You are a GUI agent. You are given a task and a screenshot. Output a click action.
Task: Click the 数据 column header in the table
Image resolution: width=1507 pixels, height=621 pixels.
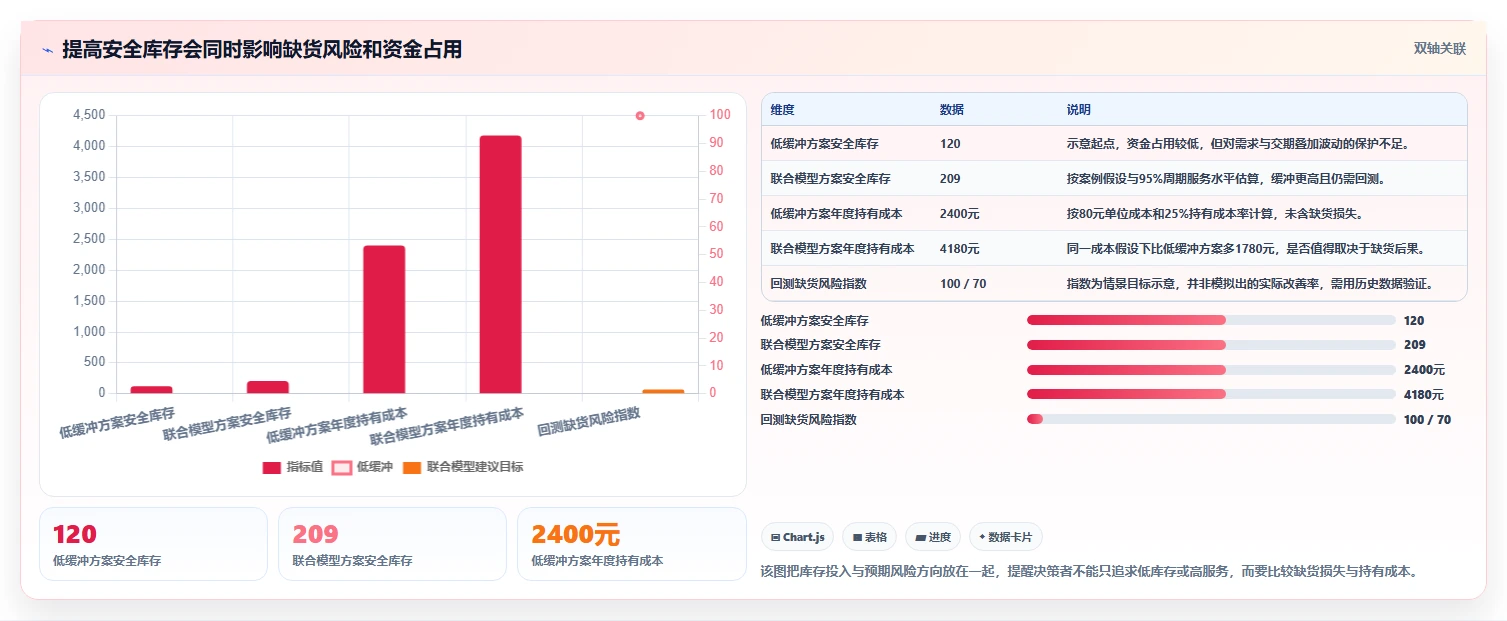click(x=952, y=110)
